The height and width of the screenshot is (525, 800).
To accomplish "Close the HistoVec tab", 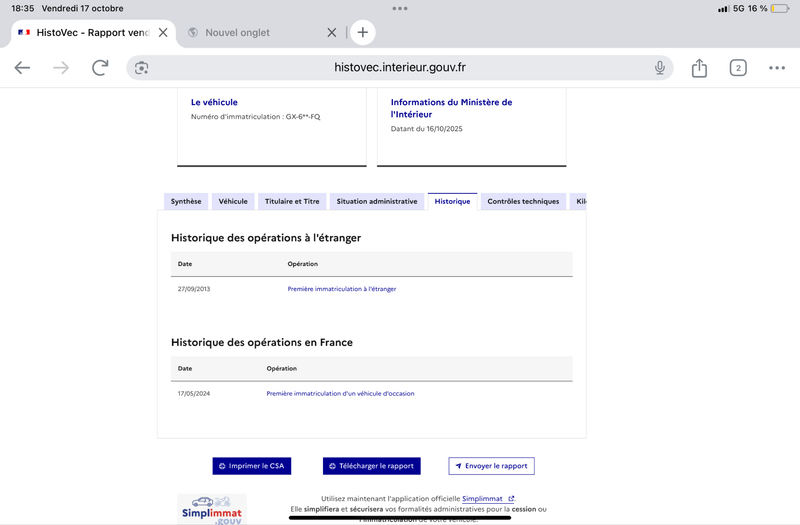I will (163, 32).
